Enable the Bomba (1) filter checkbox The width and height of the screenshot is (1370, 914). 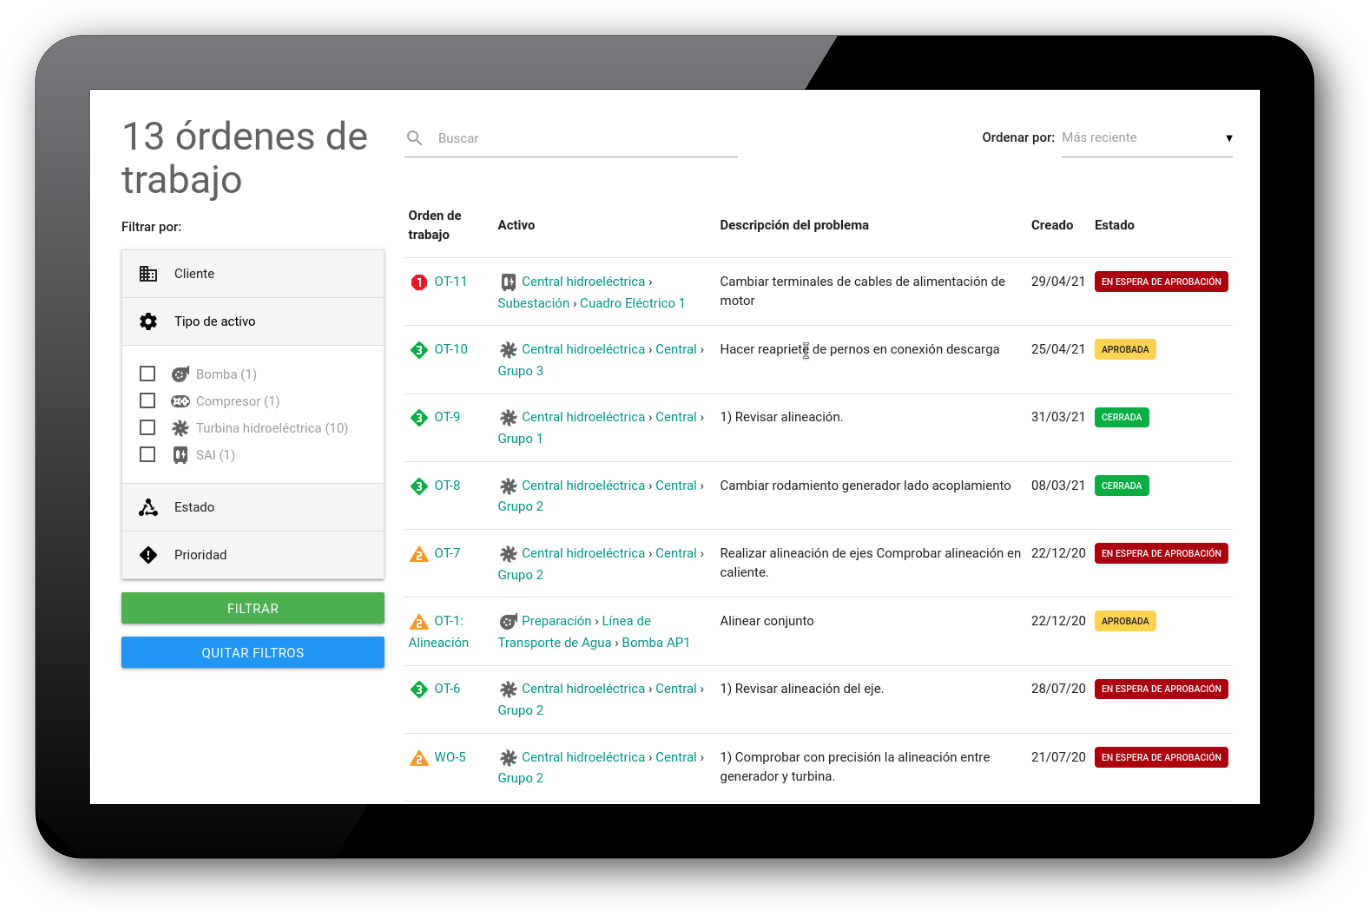click(x=147, y=373)
